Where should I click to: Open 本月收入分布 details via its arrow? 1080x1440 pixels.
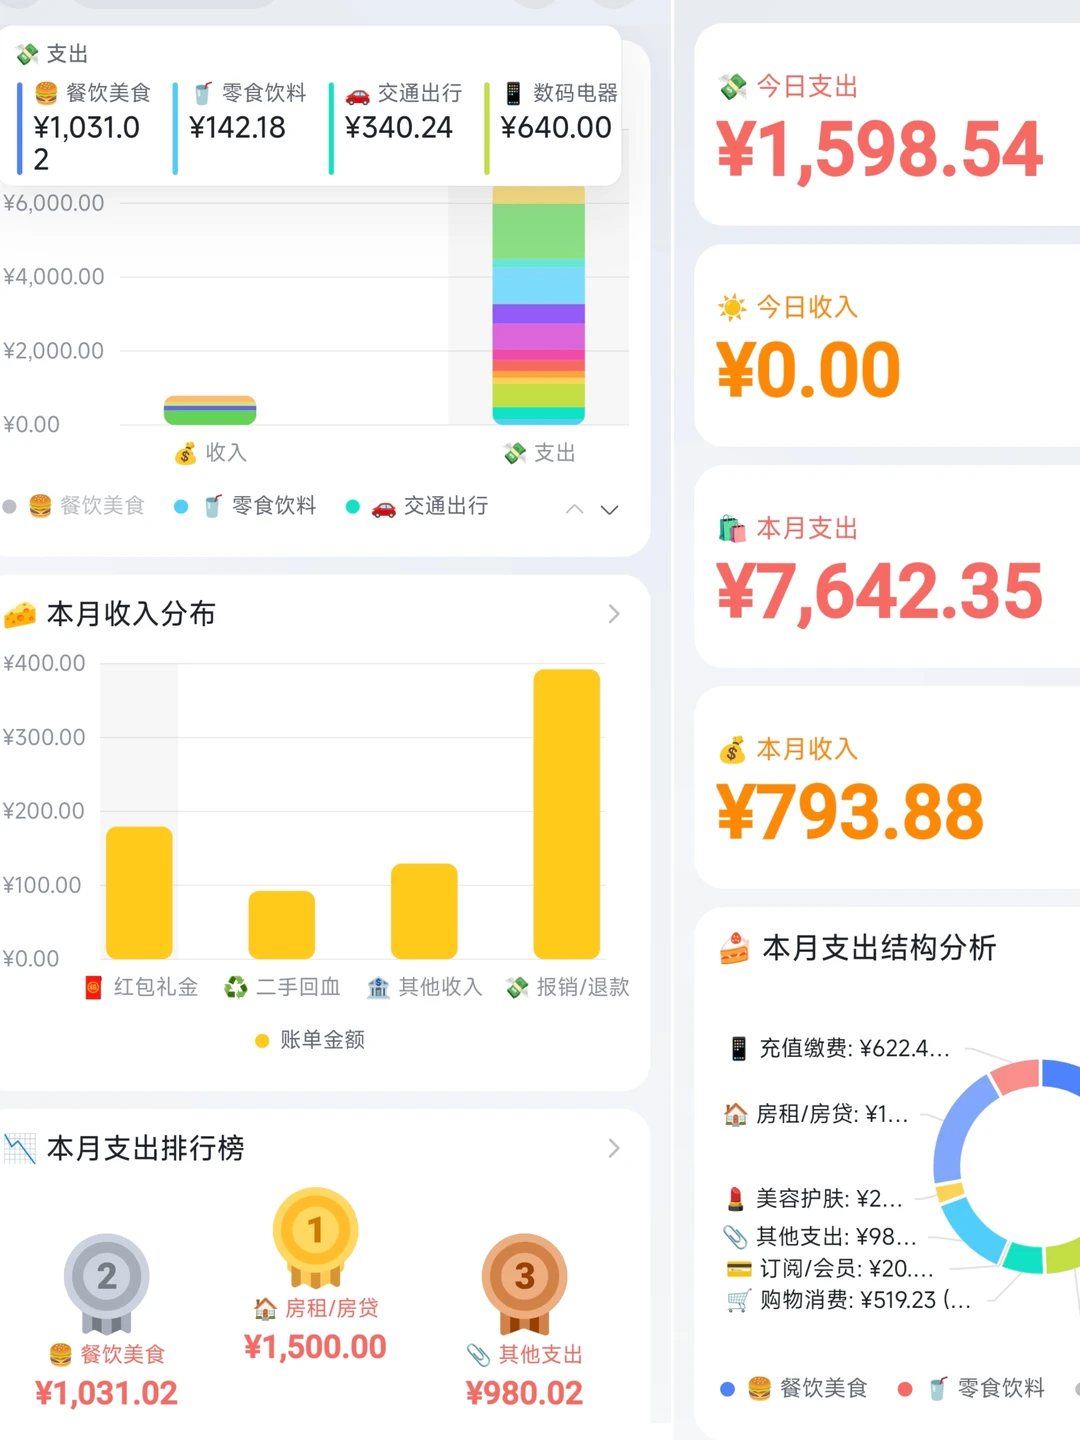(x=614, y=615)
